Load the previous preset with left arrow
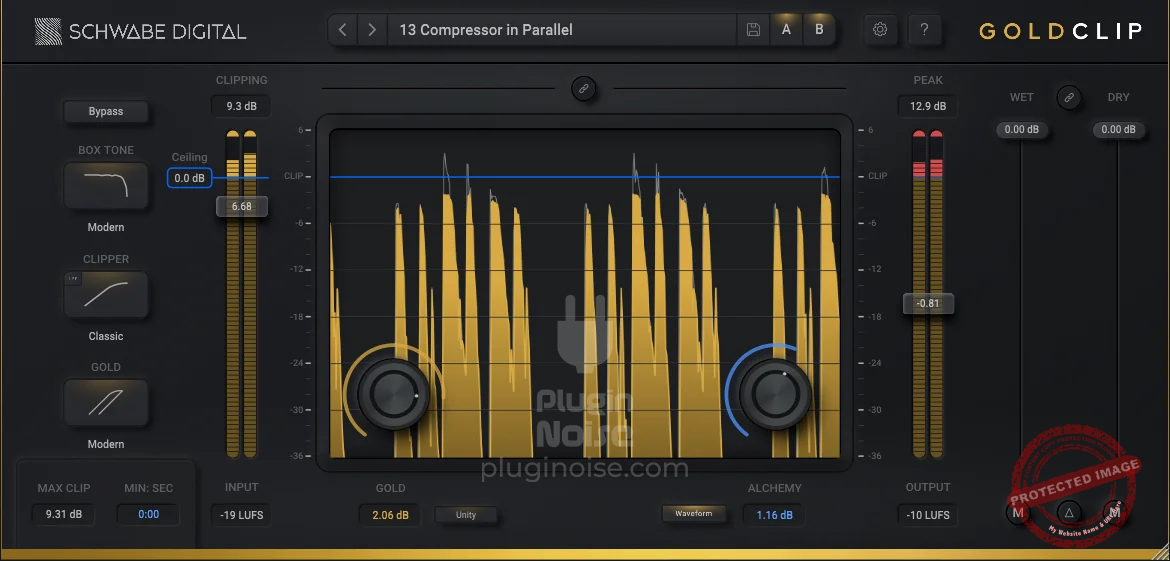Viewport: 1170px width, 561px height. click(342, 30)
